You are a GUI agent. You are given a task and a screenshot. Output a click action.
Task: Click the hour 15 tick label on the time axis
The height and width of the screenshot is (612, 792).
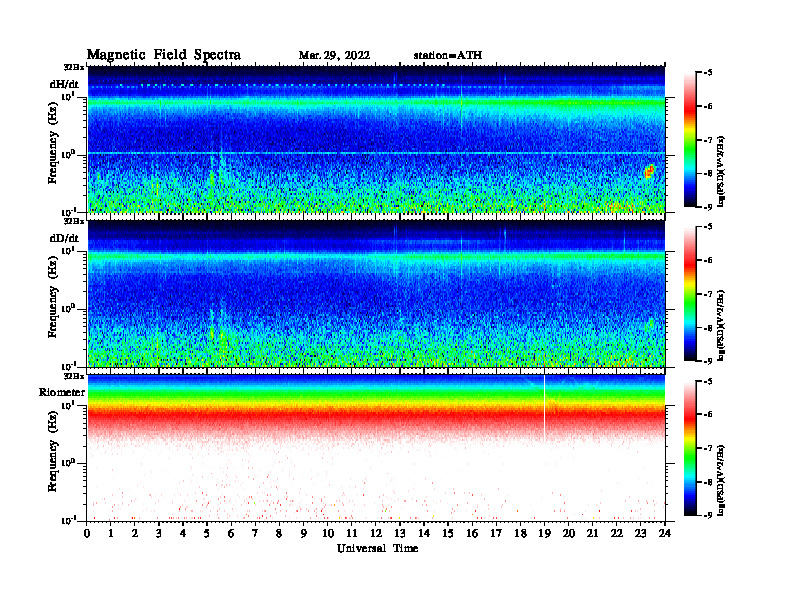(x=448, y=533)
